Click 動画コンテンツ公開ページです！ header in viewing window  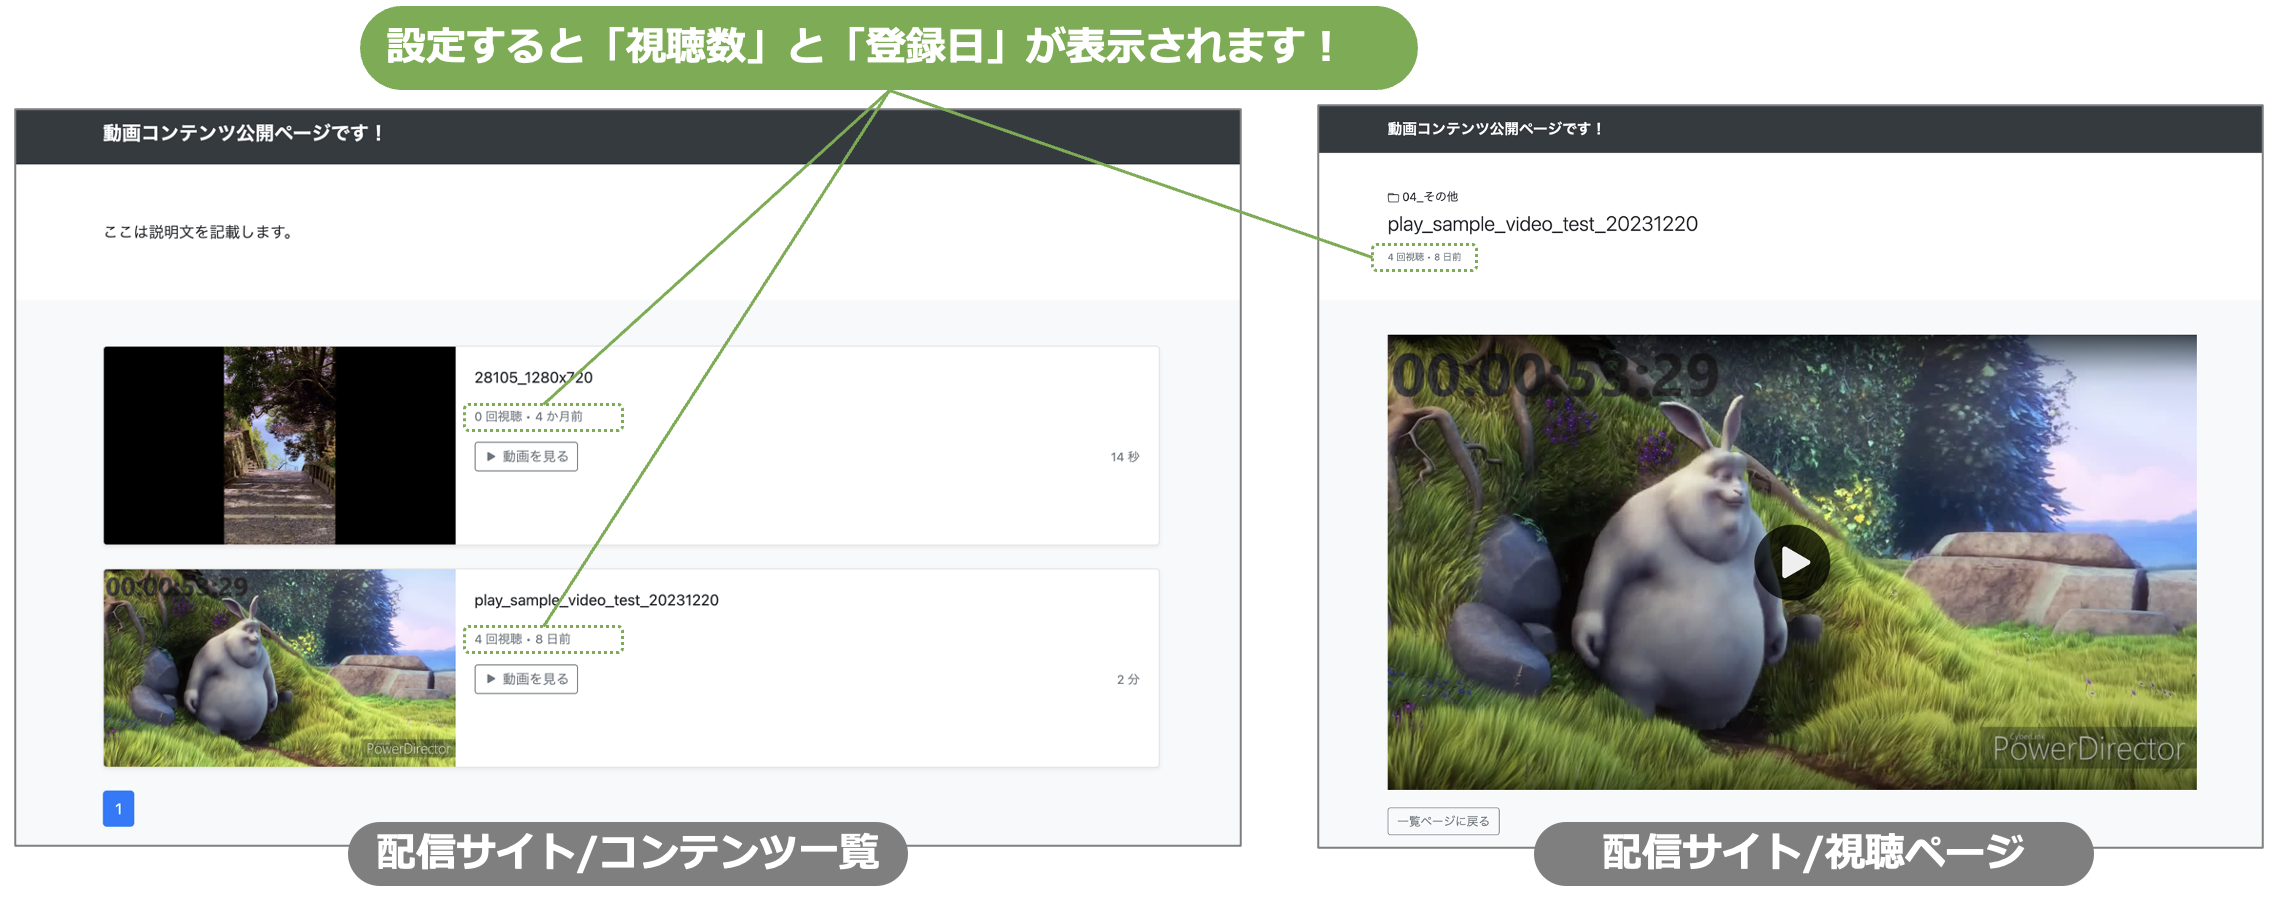[x=1495, y=129]
